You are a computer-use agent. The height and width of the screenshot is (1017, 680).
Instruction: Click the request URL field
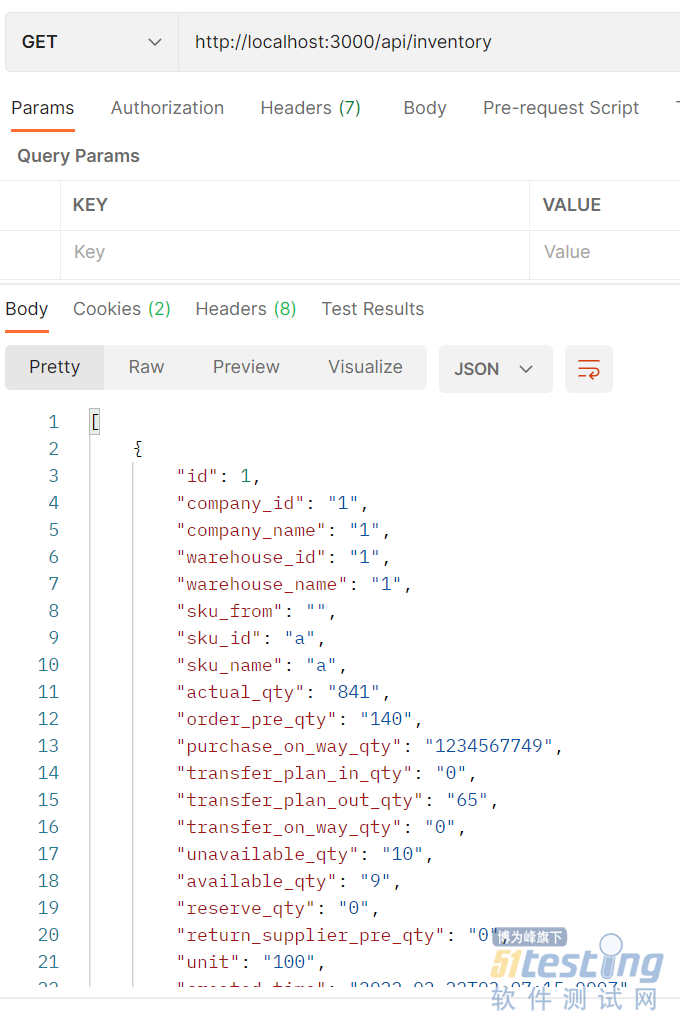[430, 42]
